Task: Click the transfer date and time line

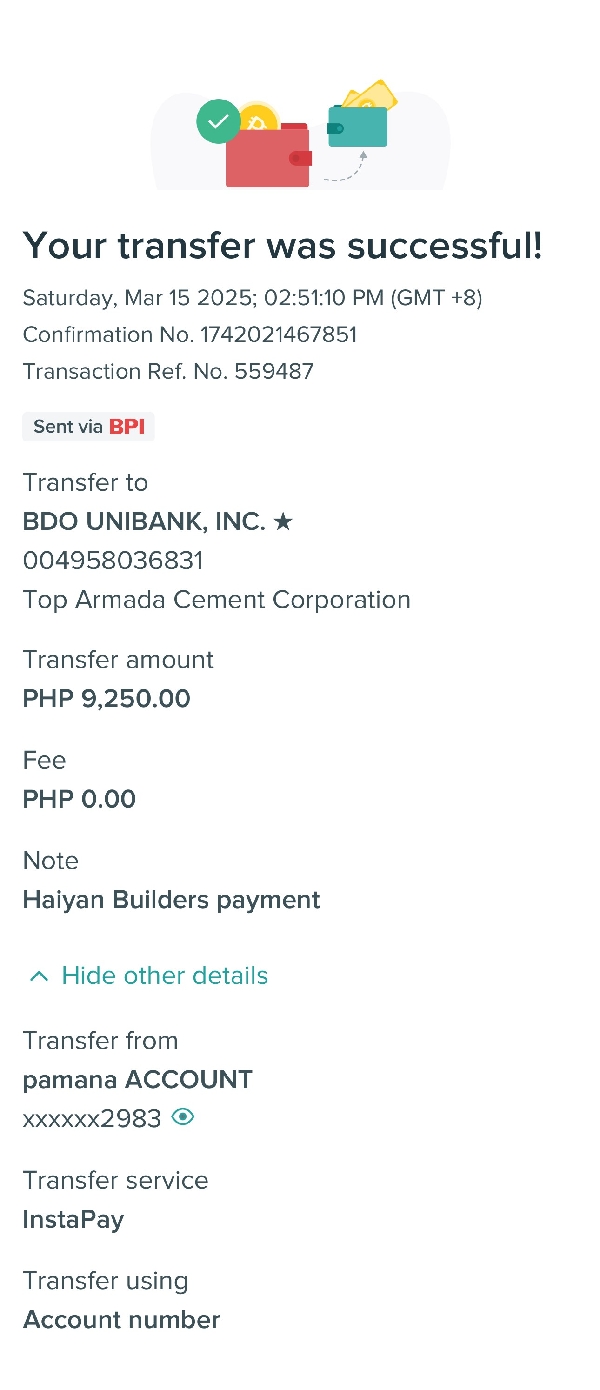Action: [x=252, y=297]
